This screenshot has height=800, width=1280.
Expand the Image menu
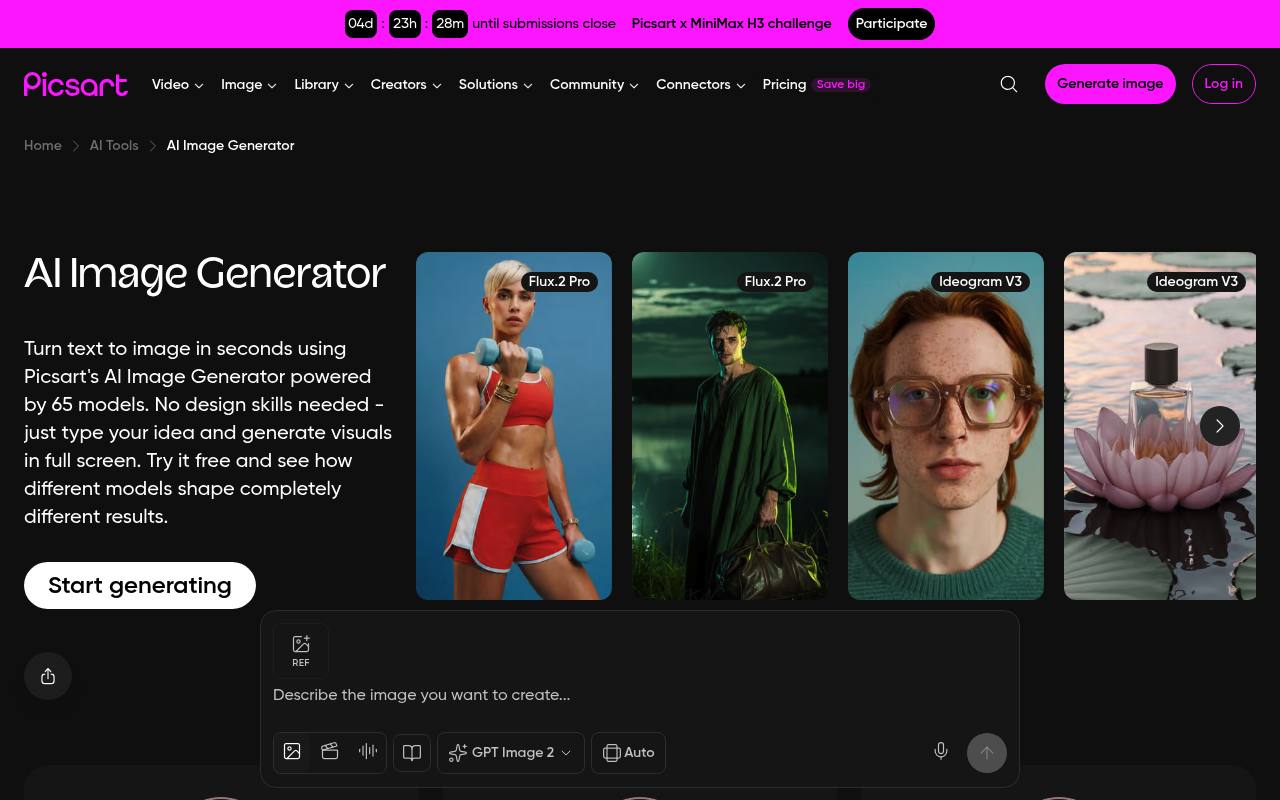click(249, 85)
